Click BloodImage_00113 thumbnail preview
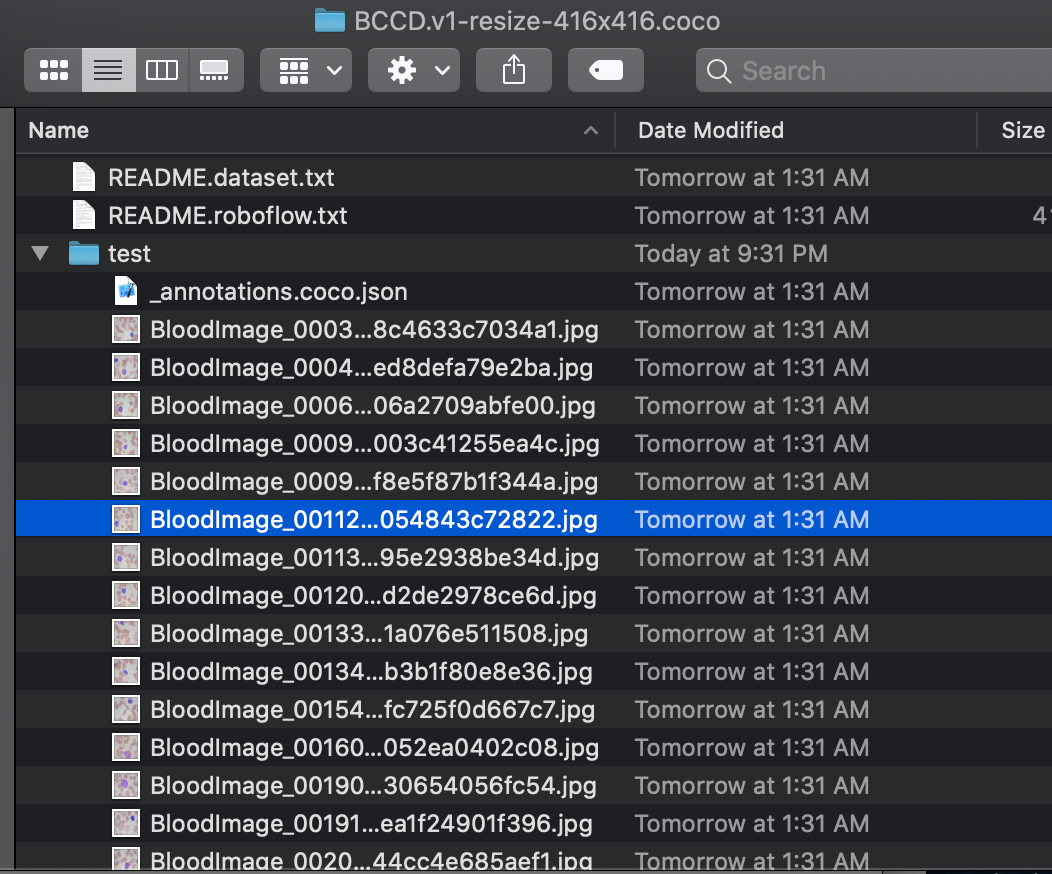This screenshot has height=874, width=1052. pyautogui.click(x=124, y=557)
